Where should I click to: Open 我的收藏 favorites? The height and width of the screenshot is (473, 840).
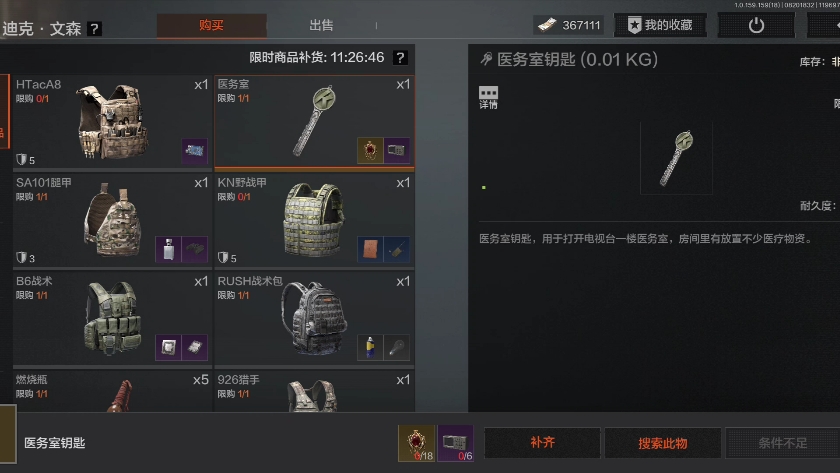660,25
